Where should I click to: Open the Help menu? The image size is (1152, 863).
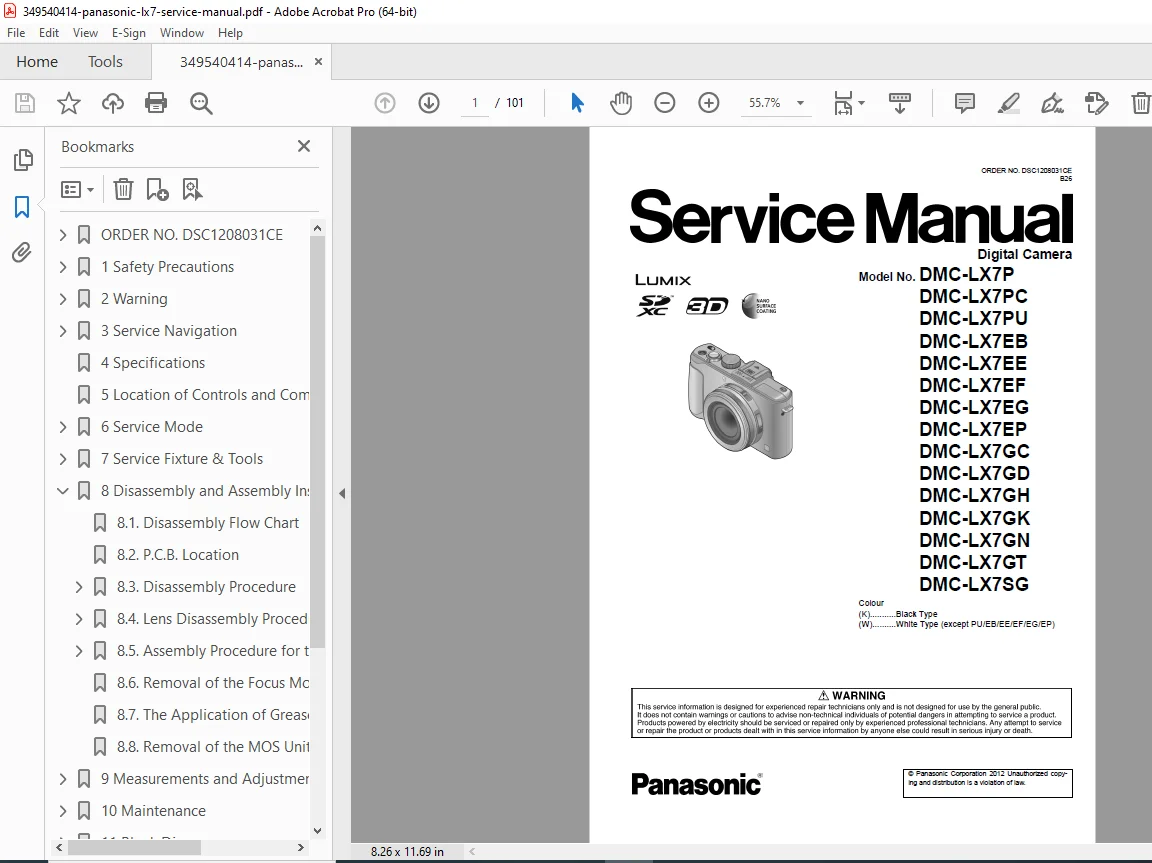(x=230, y=33)
